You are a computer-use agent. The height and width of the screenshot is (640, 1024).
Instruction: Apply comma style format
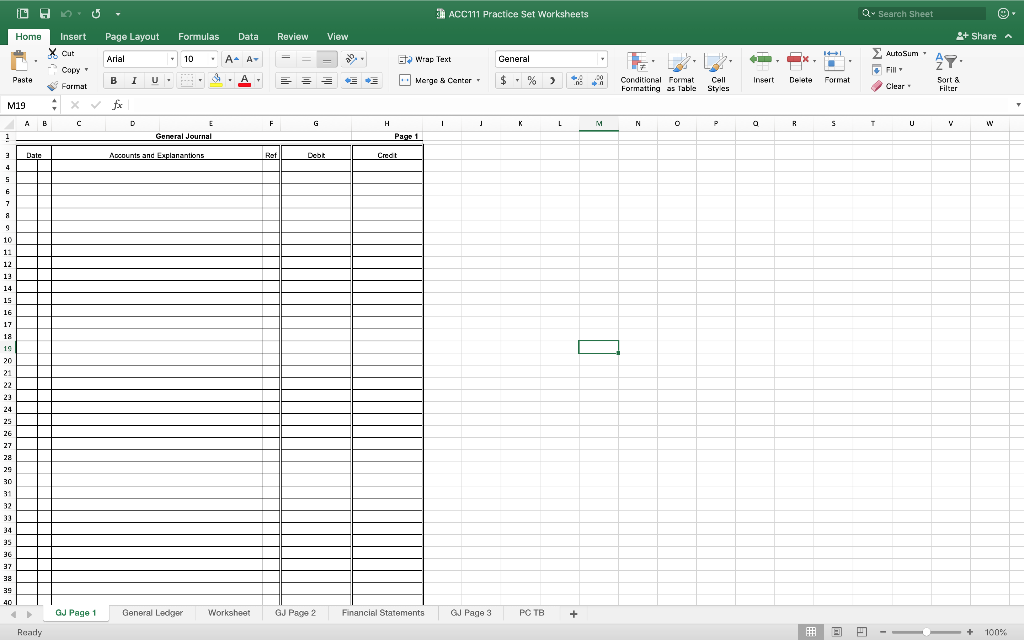(x=552, y=80)
